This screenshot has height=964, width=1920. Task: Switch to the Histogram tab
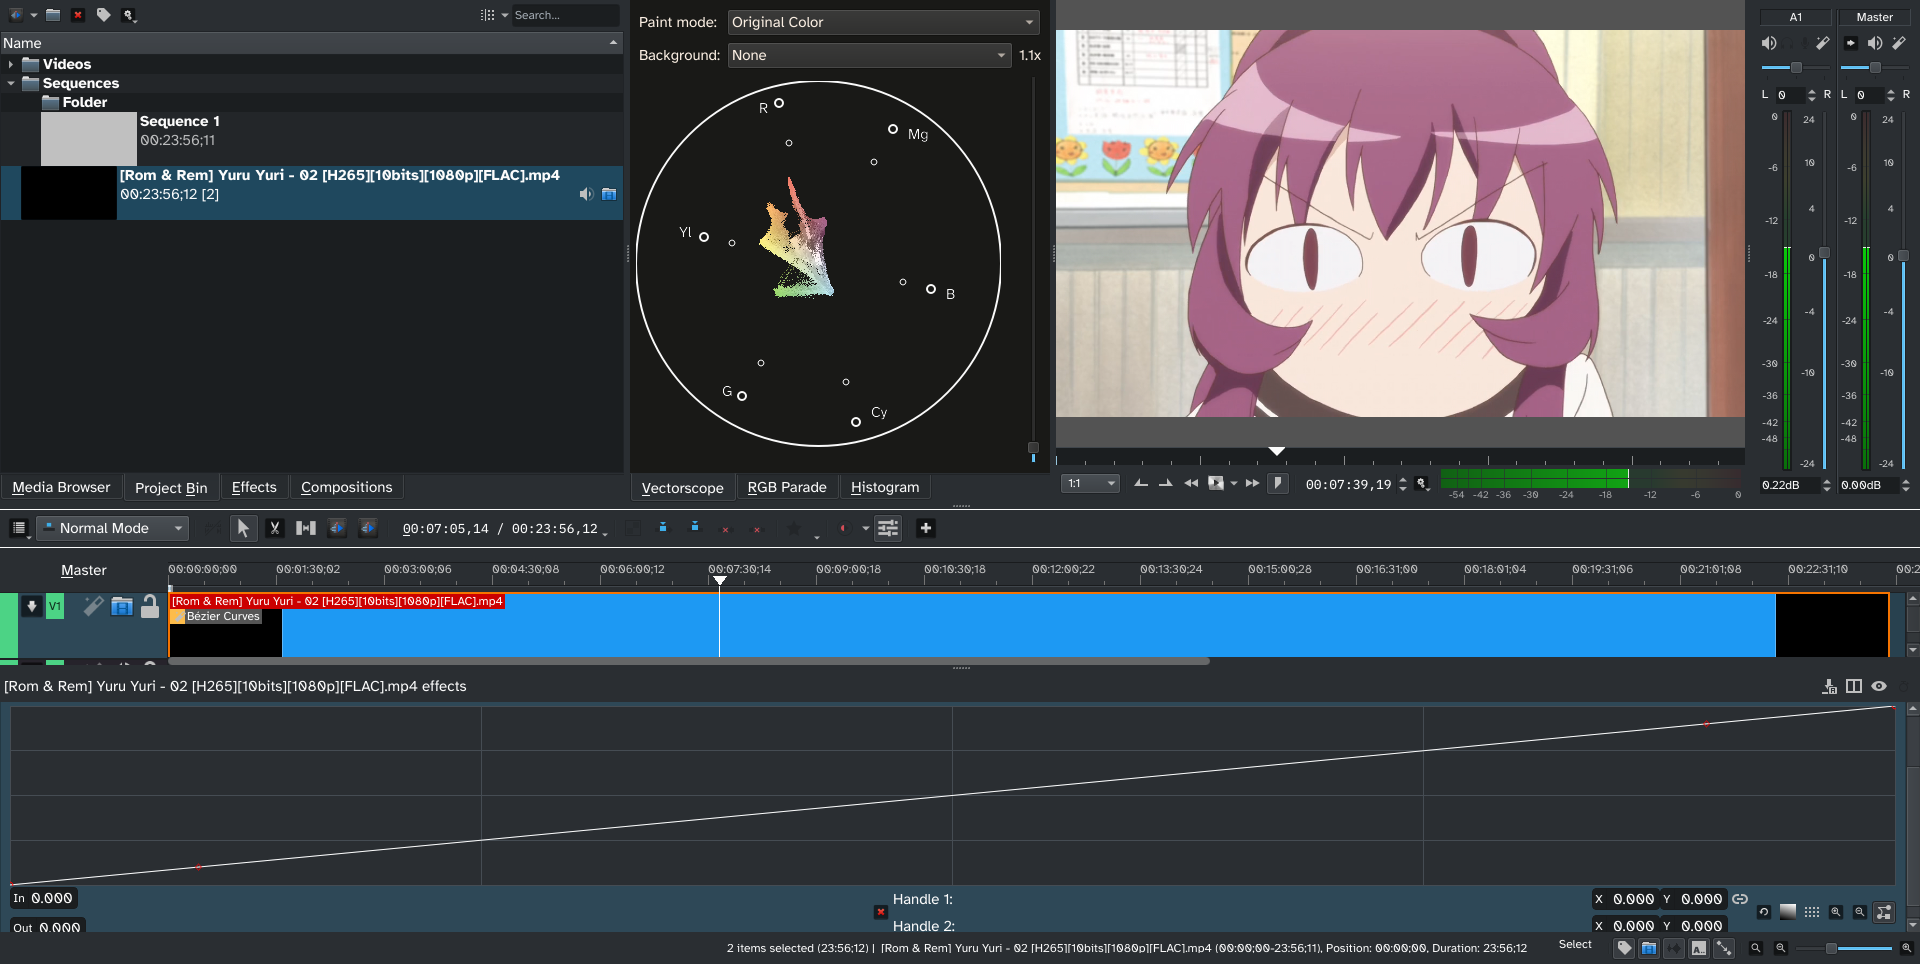[x=885, y=487]
